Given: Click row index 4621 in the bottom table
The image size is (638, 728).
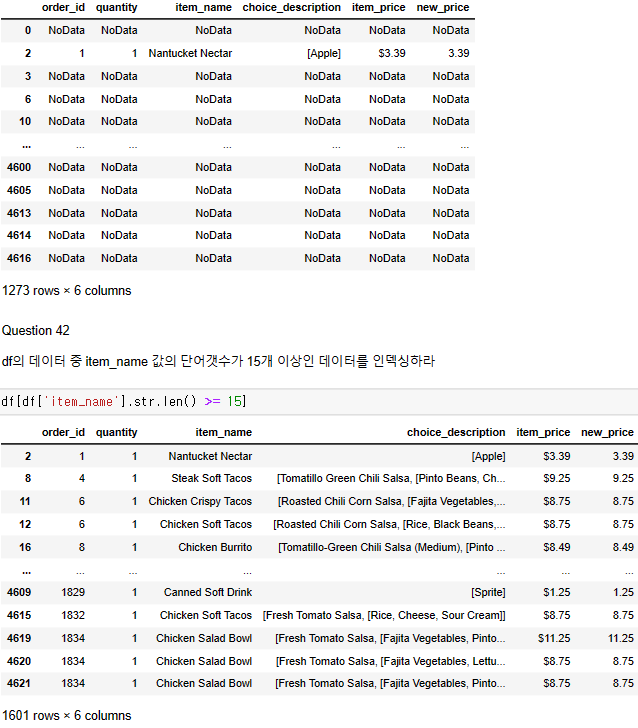Looking at the screenshot, I should (x=19, y=683).
